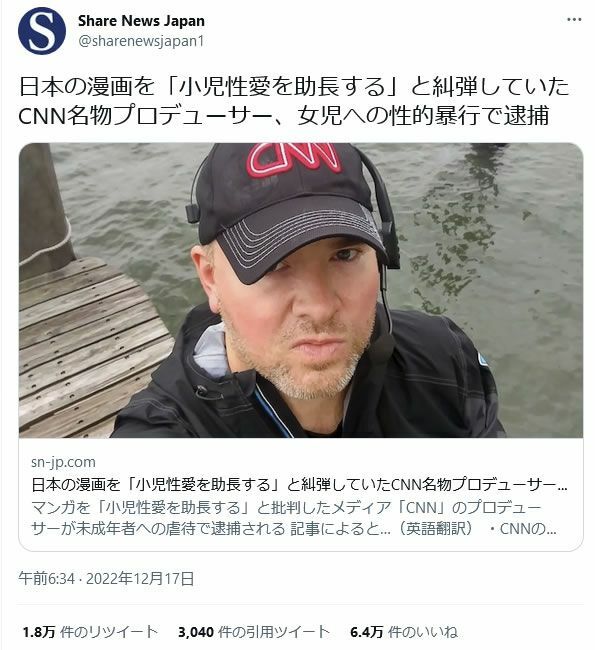Open the 午前6:34 timestamp link
The image size is (595, 650).
coord(46,578)
